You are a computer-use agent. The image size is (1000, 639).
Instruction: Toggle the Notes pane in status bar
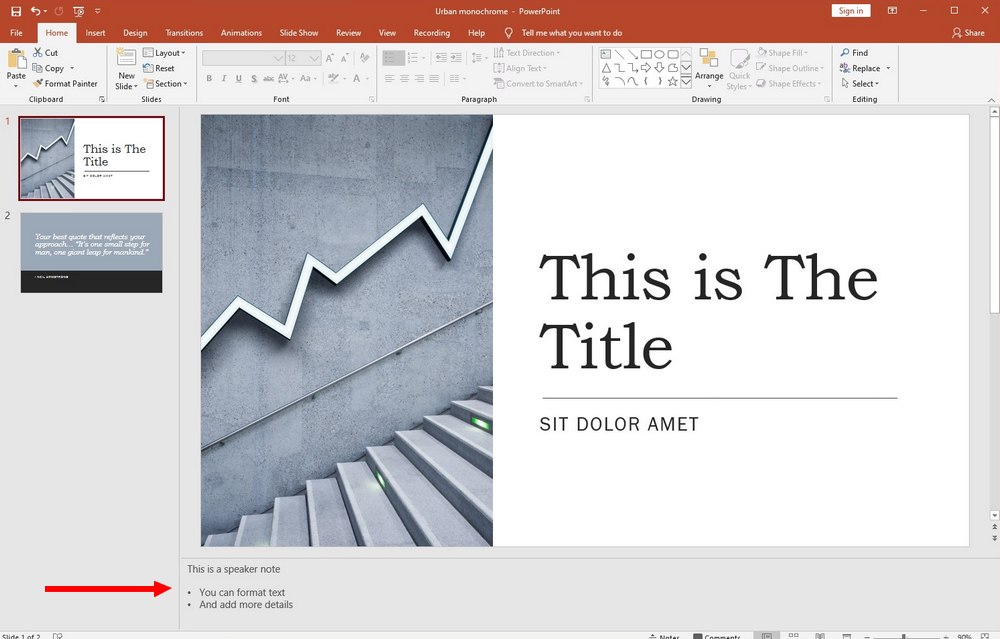point(664,636)
